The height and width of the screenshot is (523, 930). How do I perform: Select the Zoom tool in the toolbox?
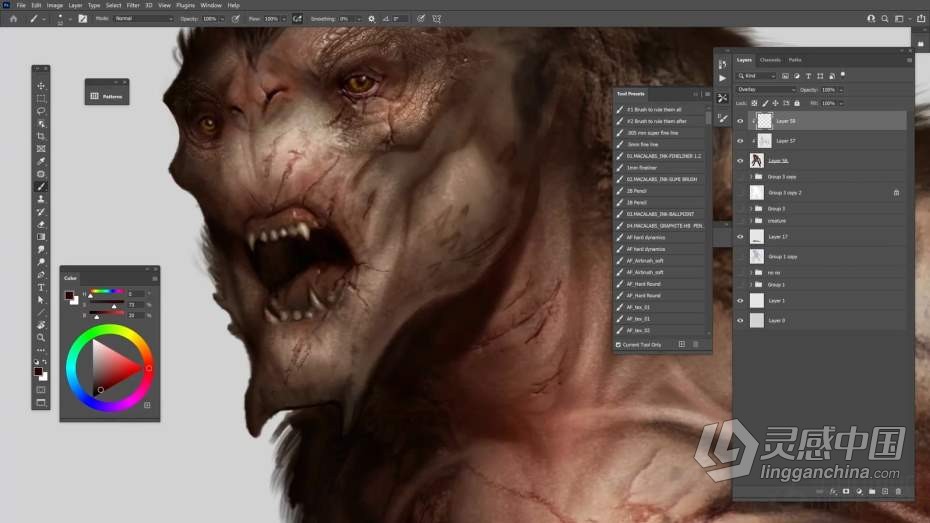pos(41,337)
